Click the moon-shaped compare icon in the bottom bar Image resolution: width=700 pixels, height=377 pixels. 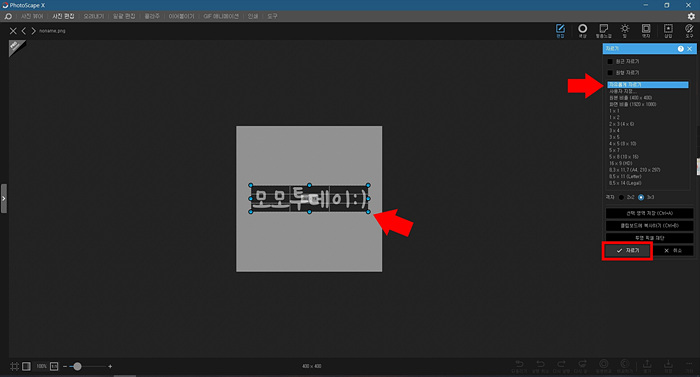[625, 366]
